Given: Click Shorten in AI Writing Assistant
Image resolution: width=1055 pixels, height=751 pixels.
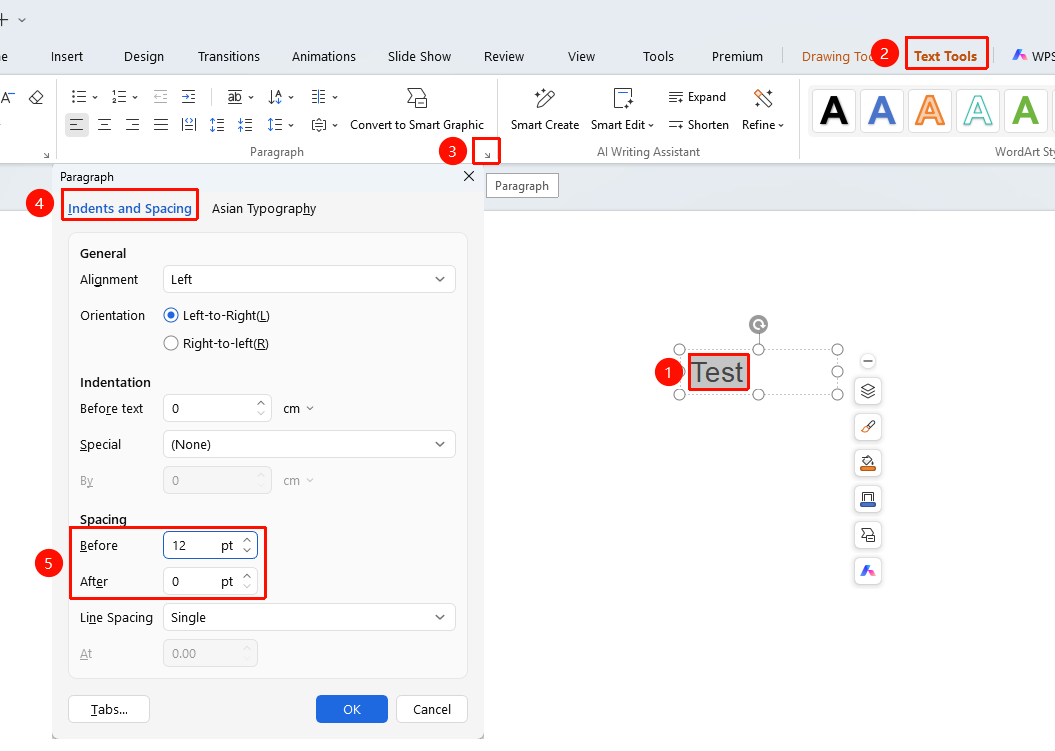Looking at the screenshot, I should tap(698, 124).
